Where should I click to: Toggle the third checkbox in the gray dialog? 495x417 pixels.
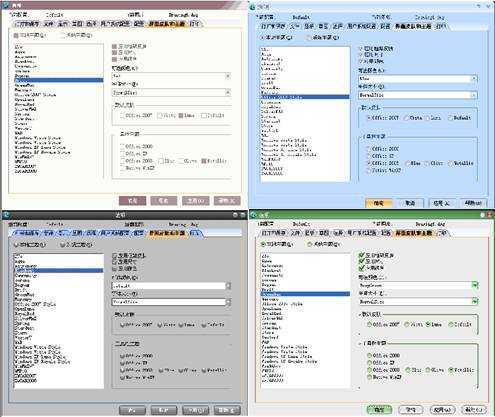point(115,268)
